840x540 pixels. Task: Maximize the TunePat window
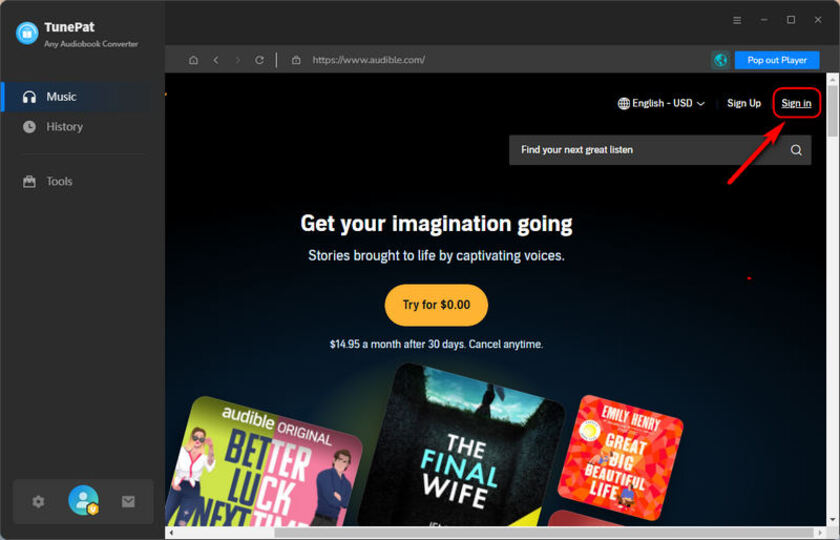pyautogui.click(x=791, y=20)
